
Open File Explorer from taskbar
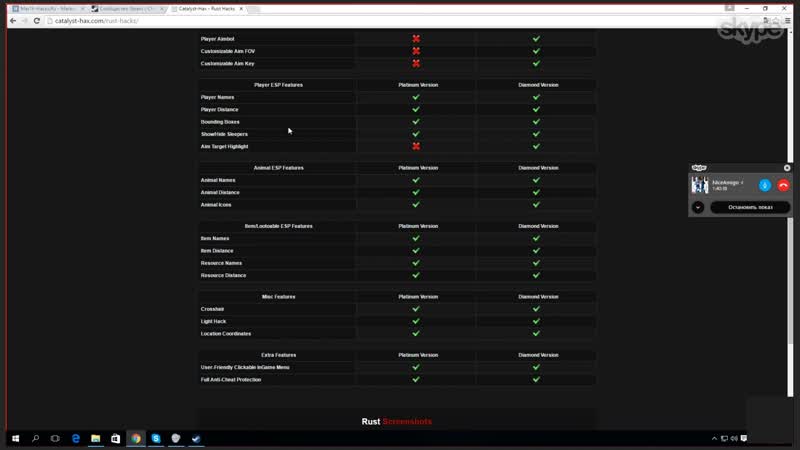(x=95, y=438)
